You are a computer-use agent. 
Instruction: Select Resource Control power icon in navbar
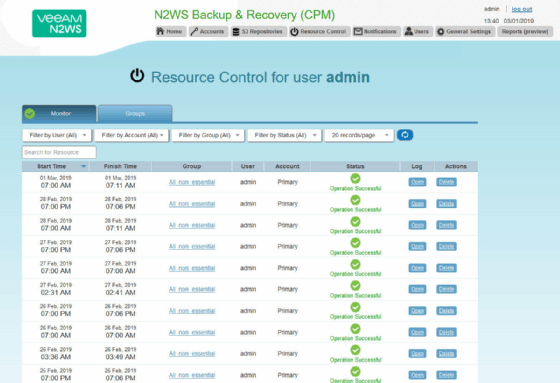click(x=294, y=32)
